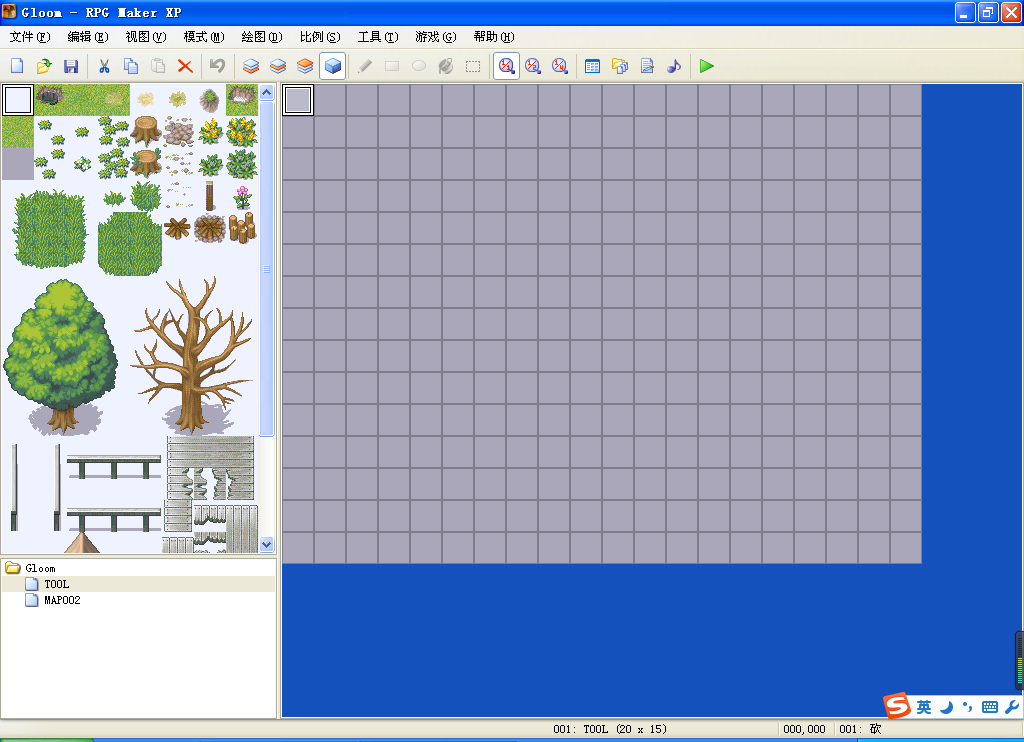Image resolution: width=1024 pixels, height=742 pixels.
Task: Open the 绘图(D) menu
Action: pyautogui.click(x=262, y=37)
